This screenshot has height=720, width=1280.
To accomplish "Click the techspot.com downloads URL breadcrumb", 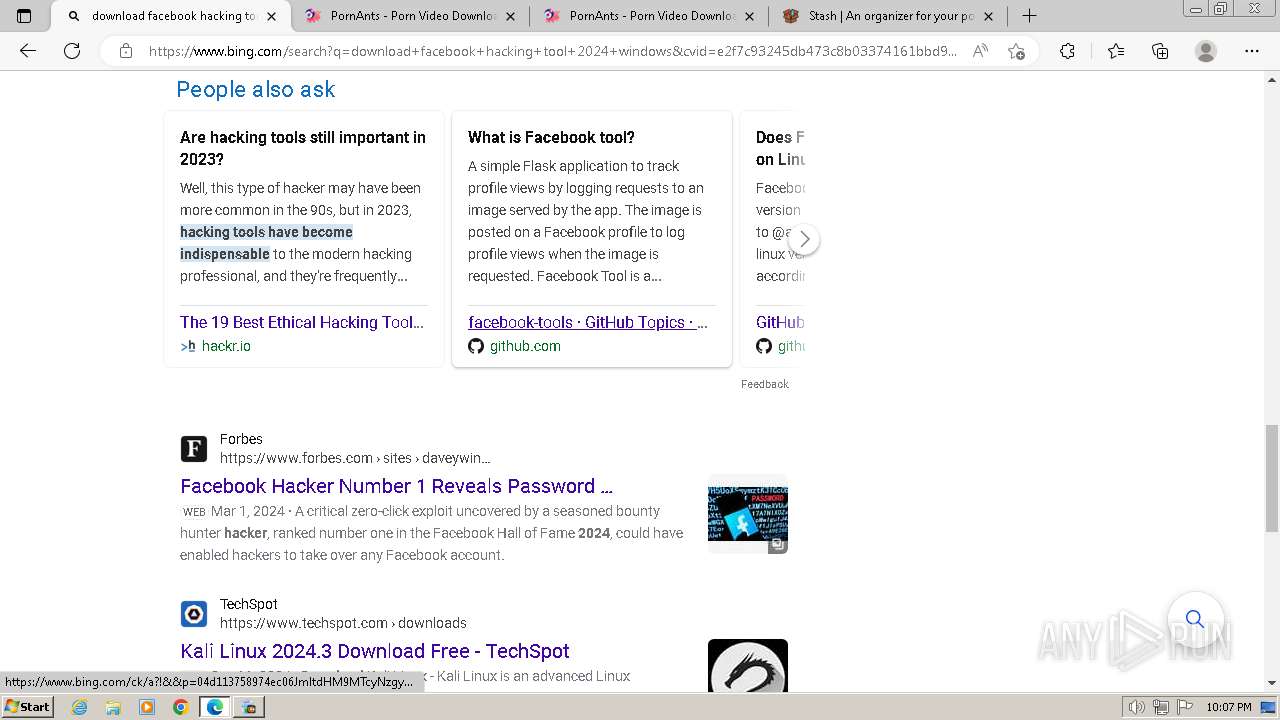I will [x=343, y=623].
